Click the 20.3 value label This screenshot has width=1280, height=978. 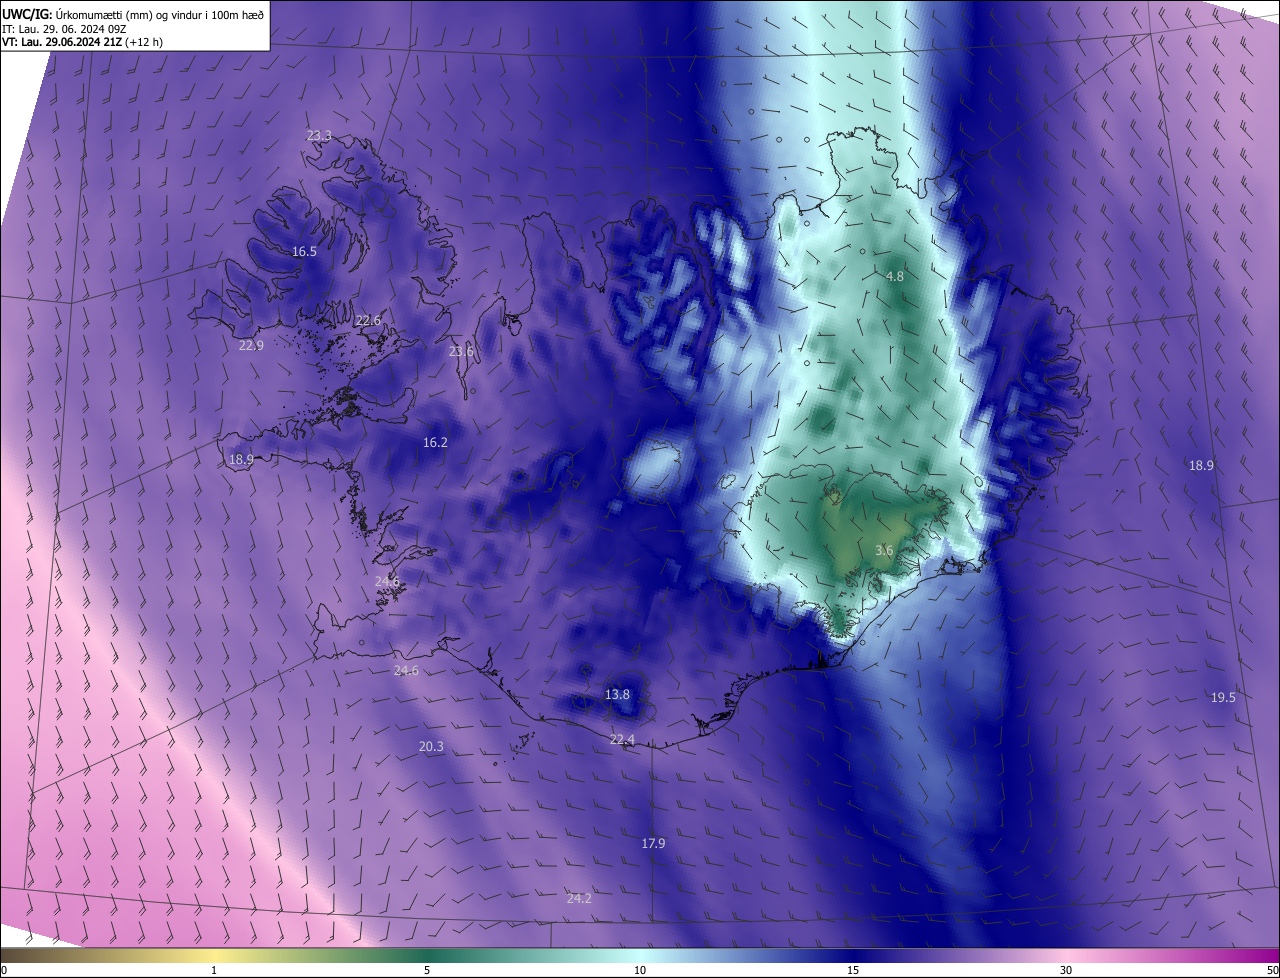pos(431,747)
